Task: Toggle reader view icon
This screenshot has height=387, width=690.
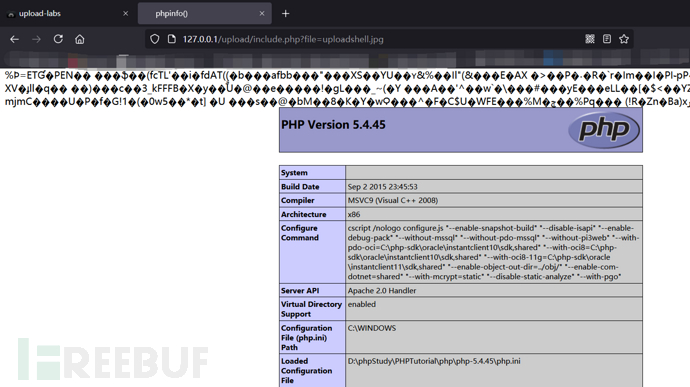Action: (607, 39)
